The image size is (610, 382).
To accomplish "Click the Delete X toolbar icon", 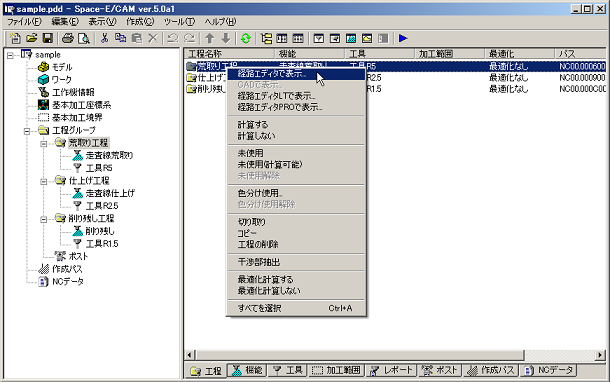I will [153, 38].
